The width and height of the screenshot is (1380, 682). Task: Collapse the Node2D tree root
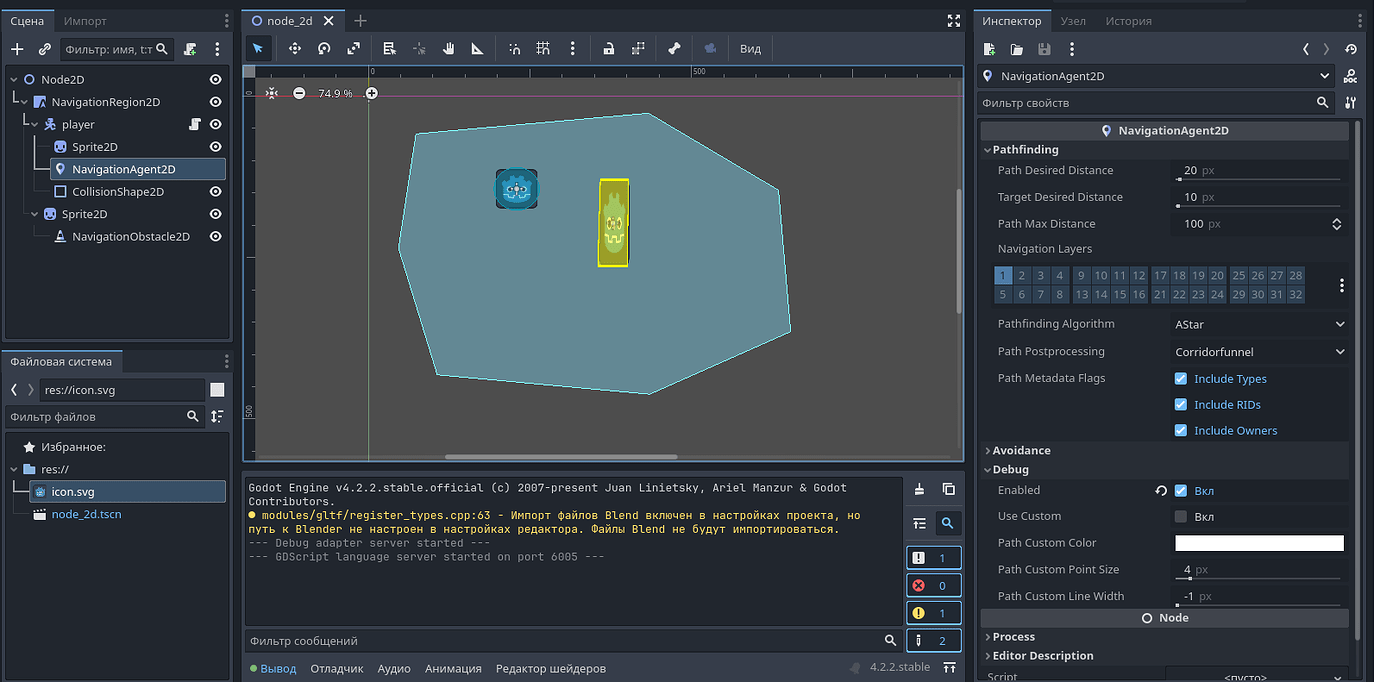[x=13, y=79]
